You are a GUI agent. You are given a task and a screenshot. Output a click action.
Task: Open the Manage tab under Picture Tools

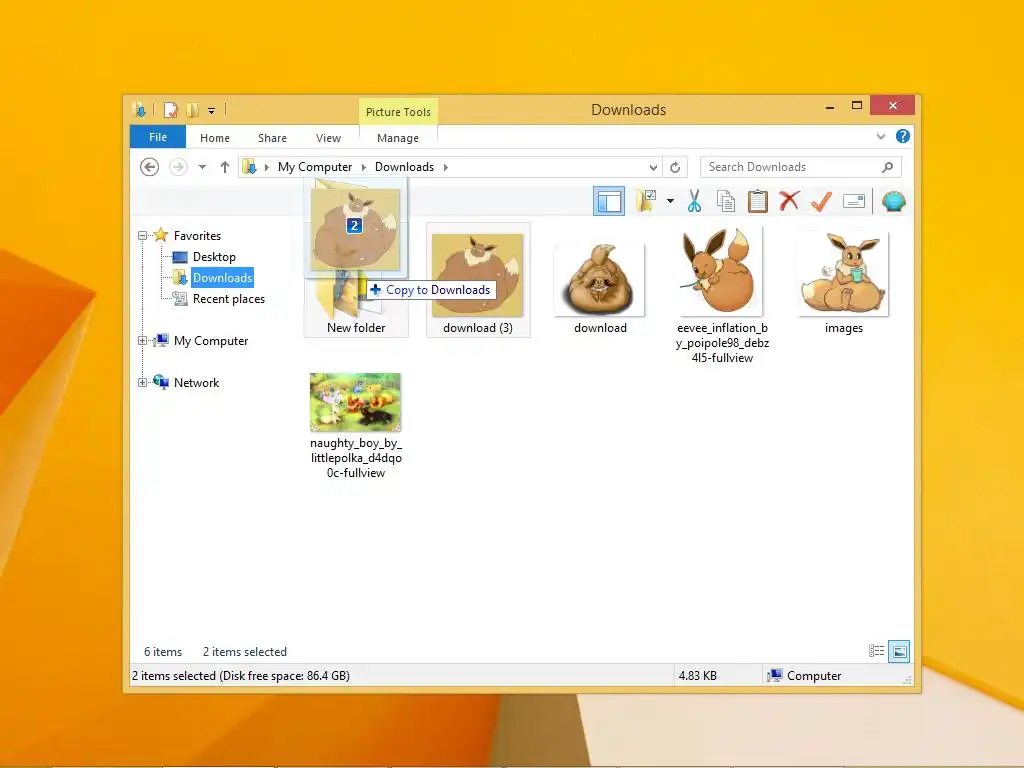[398, 138]
